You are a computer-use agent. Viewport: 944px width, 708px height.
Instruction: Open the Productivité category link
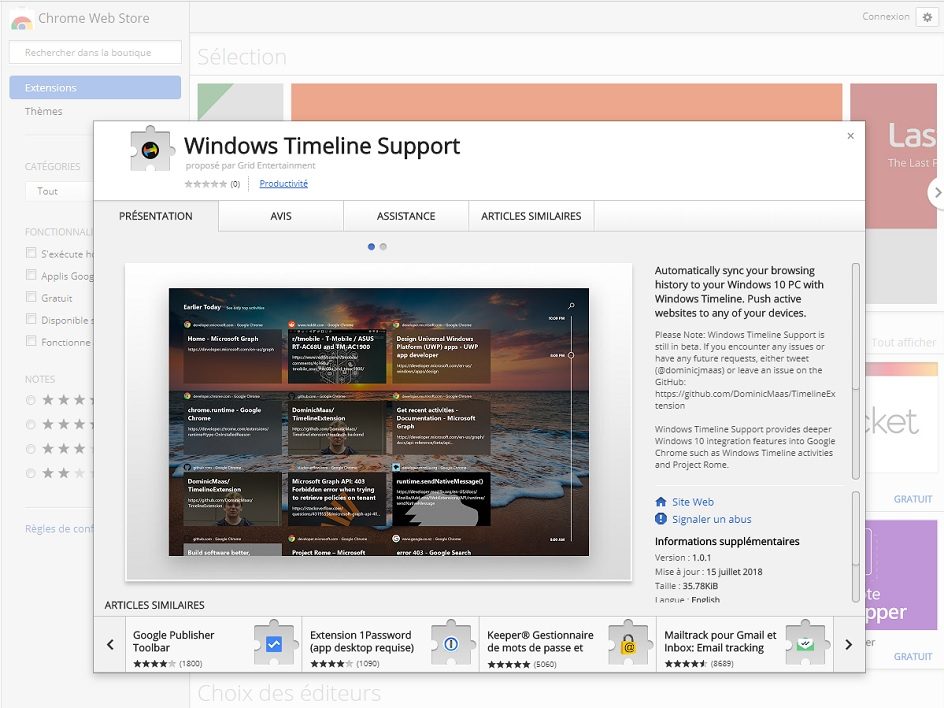coord(283,183)
